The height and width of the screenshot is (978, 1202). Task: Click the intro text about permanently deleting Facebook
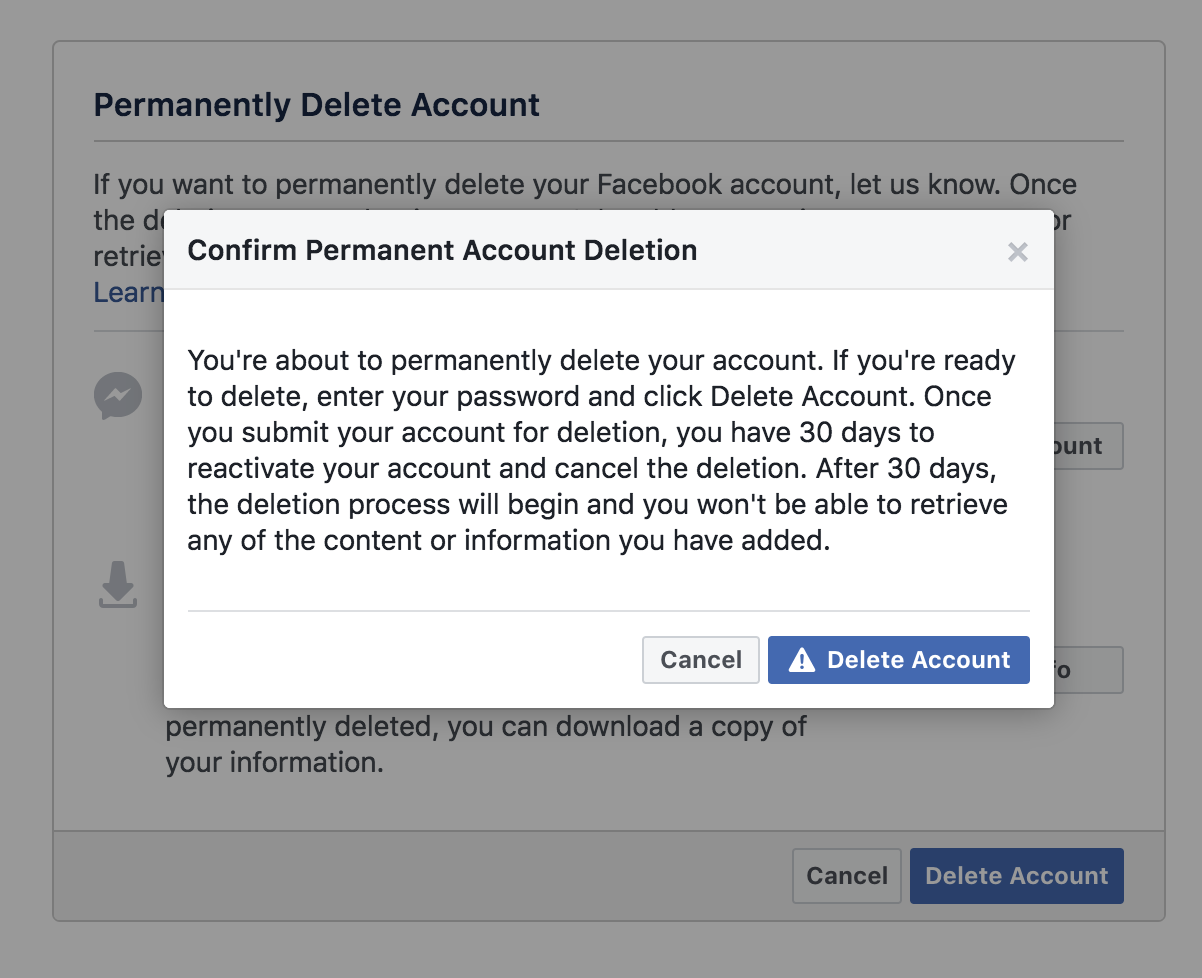click(x=585, y=186)
